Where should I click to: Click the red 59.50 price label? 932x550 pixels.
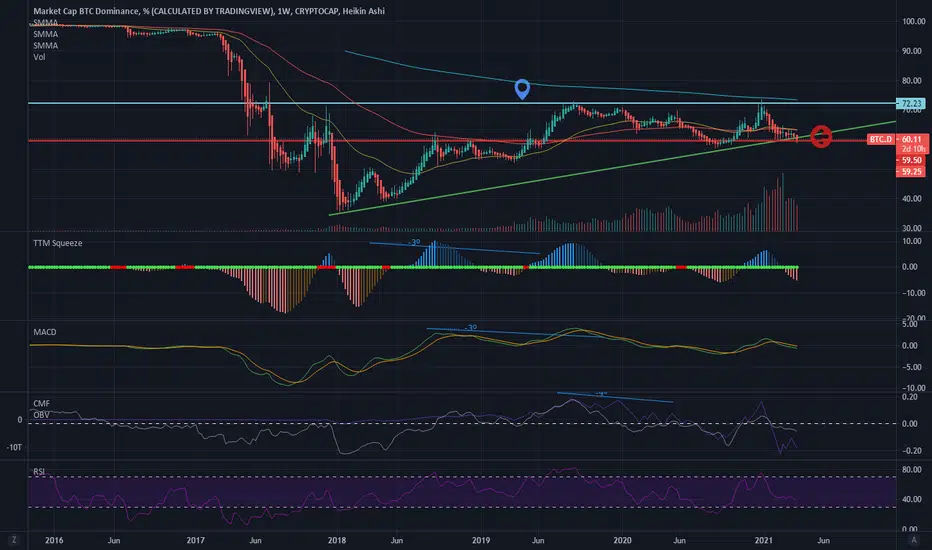click(911, 161)
